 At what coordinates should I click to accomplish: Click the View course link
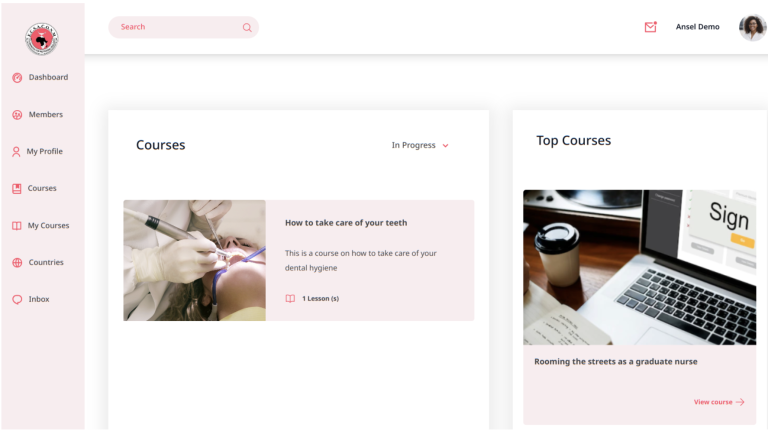click(x=718, y=402)
